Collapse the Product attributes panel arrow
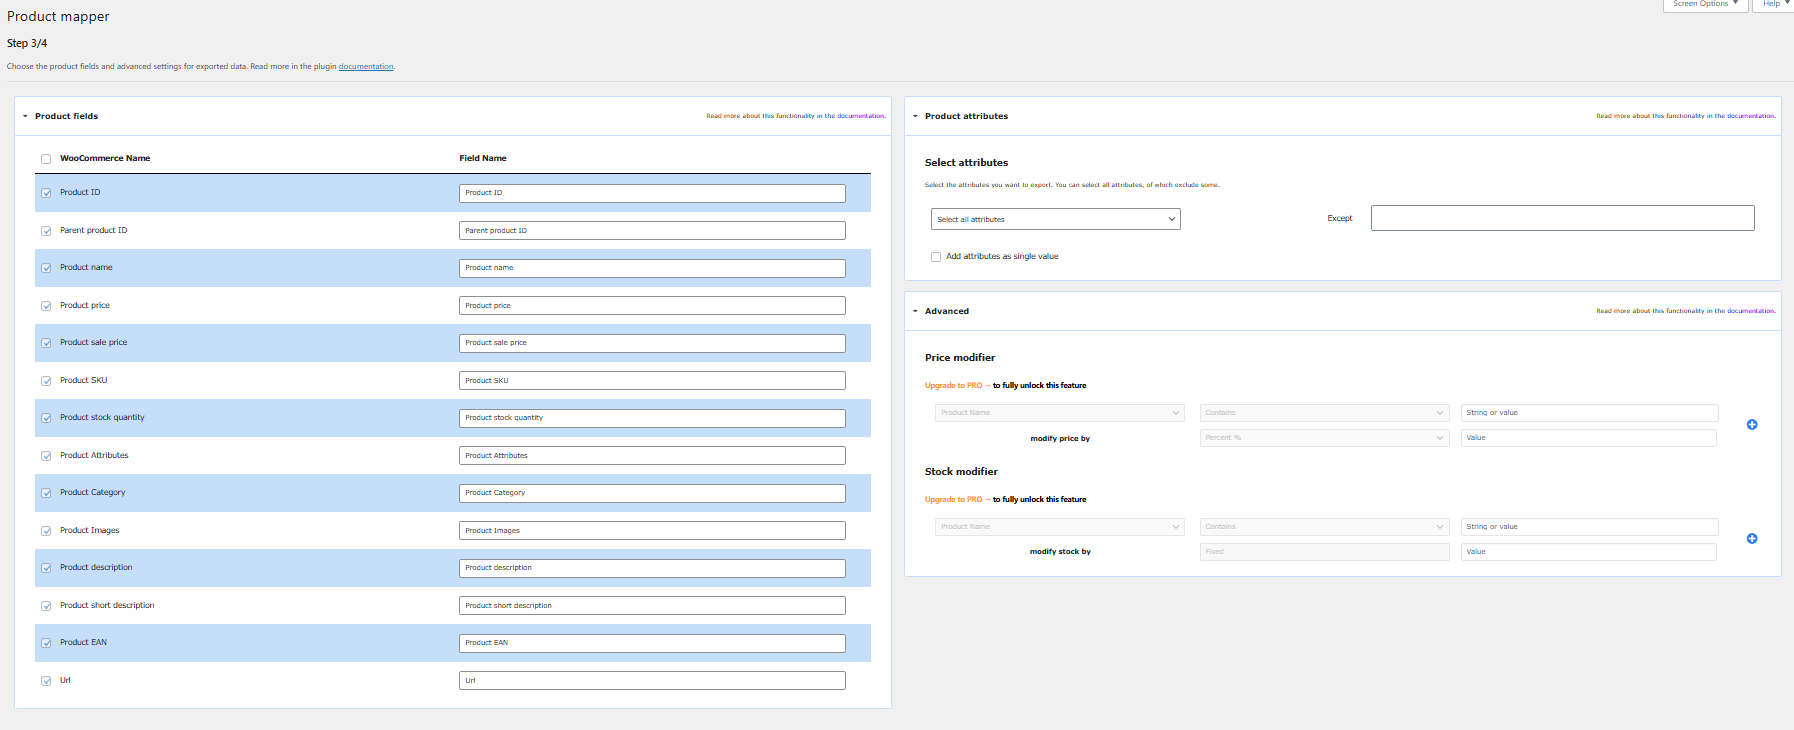The image size is (1794, 730). (915, 116)
